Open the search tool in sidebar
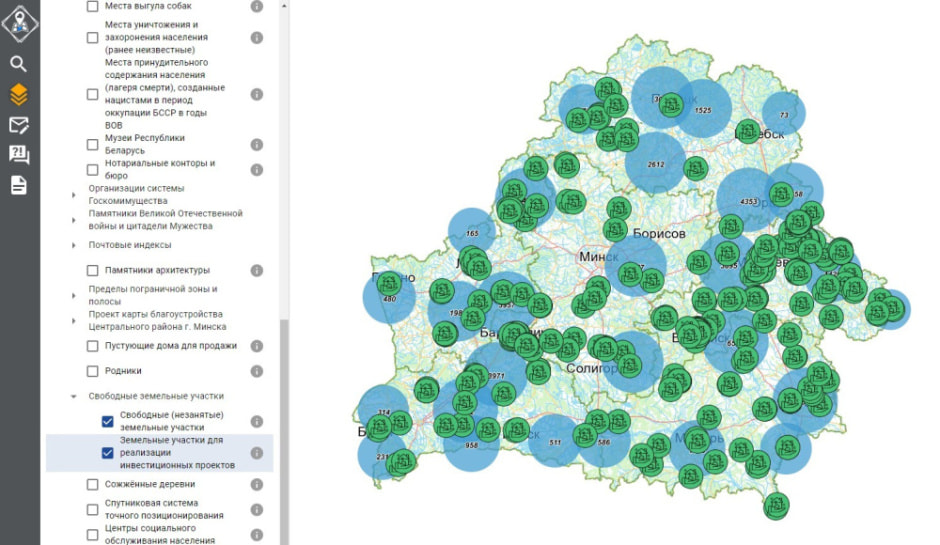This screenshot has width=940, height=545. (x=19, y=64)
